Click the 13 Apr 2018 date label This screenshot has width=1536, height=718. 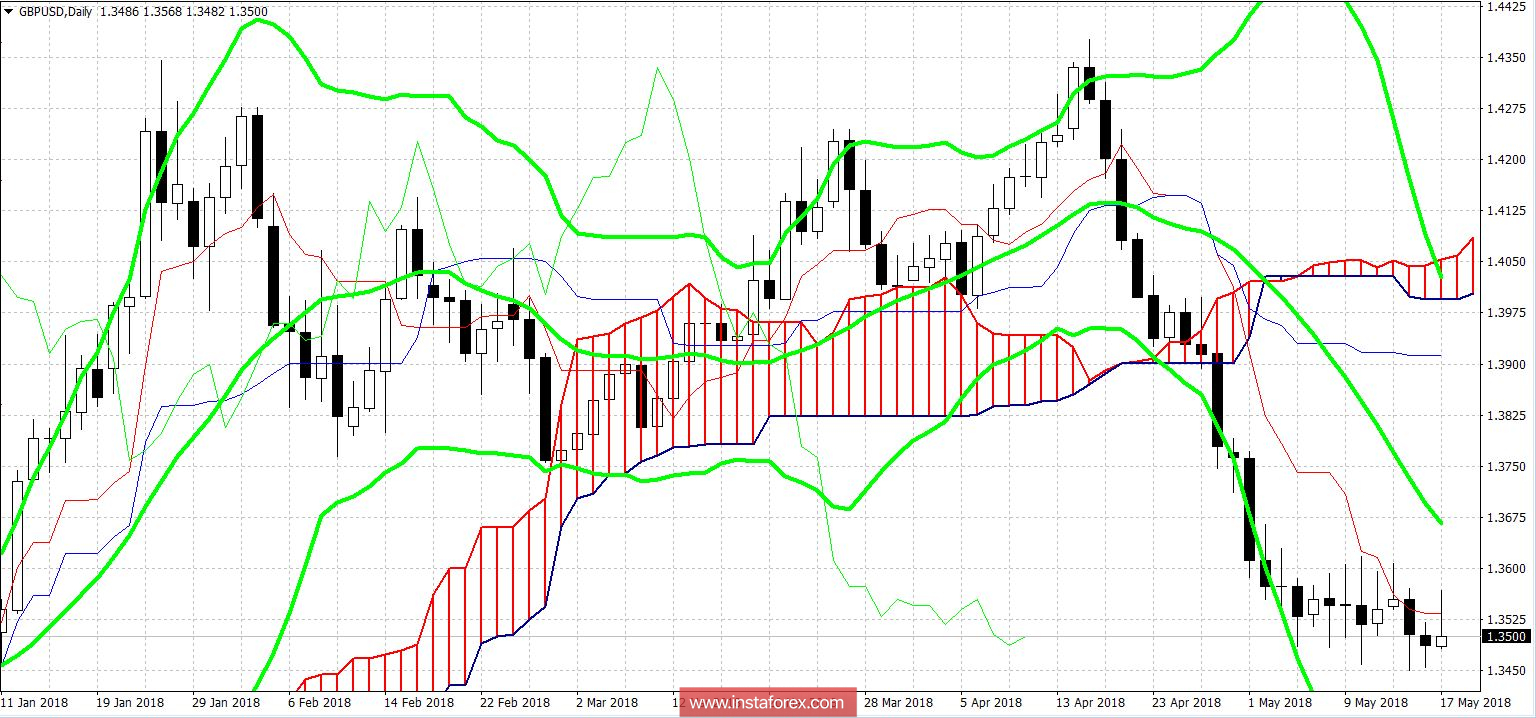click(1088, 703)
